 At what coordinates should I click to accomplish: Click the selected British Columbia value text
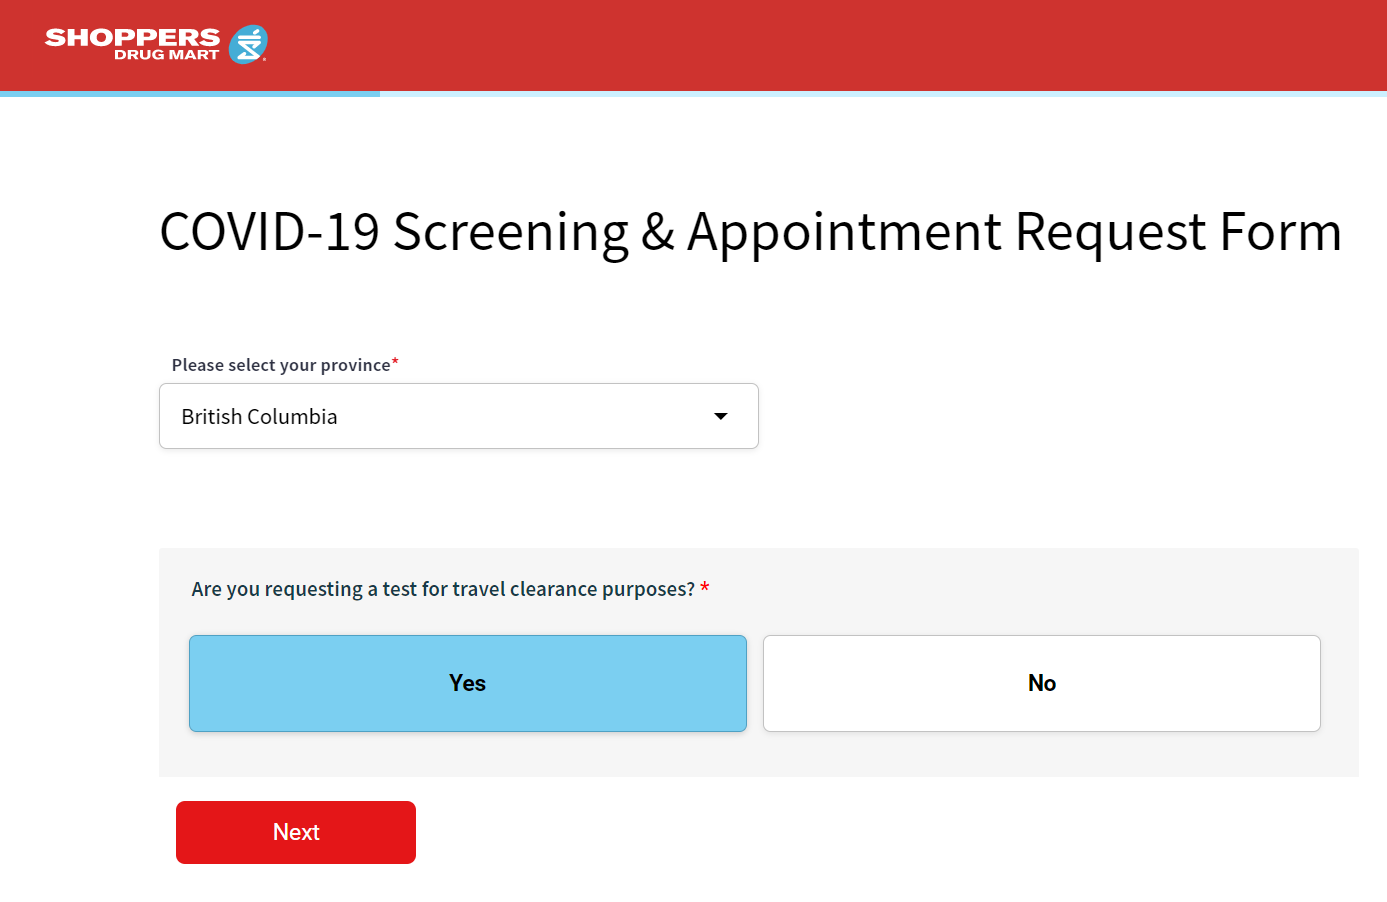tap(259, 417)
